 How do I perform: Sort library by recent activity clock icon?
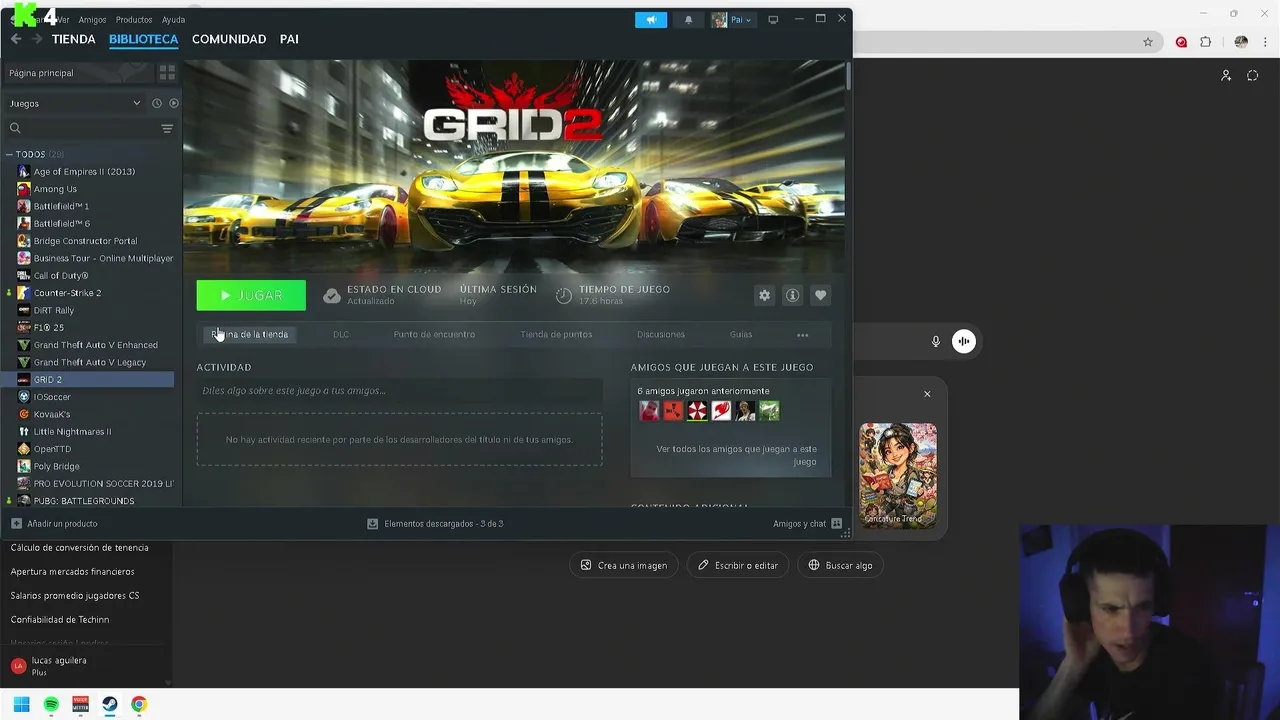pyautogui.click(x=157, y=103)
